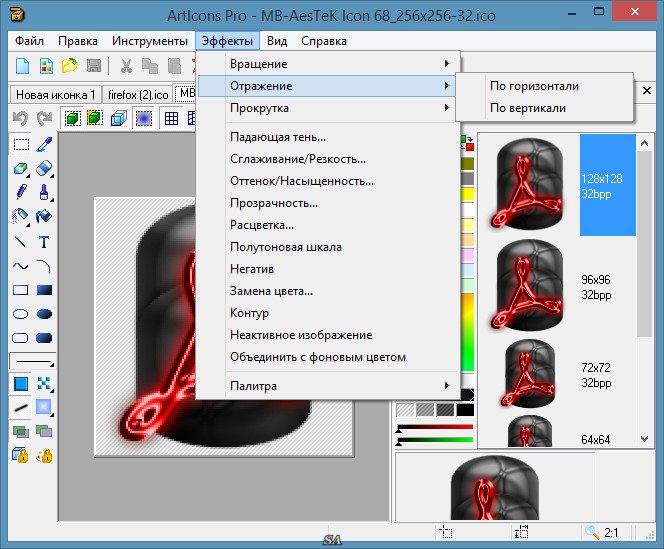The image size is (664, 549).
Task: Toggle the pixel grid display button
Action: point(171,118)
